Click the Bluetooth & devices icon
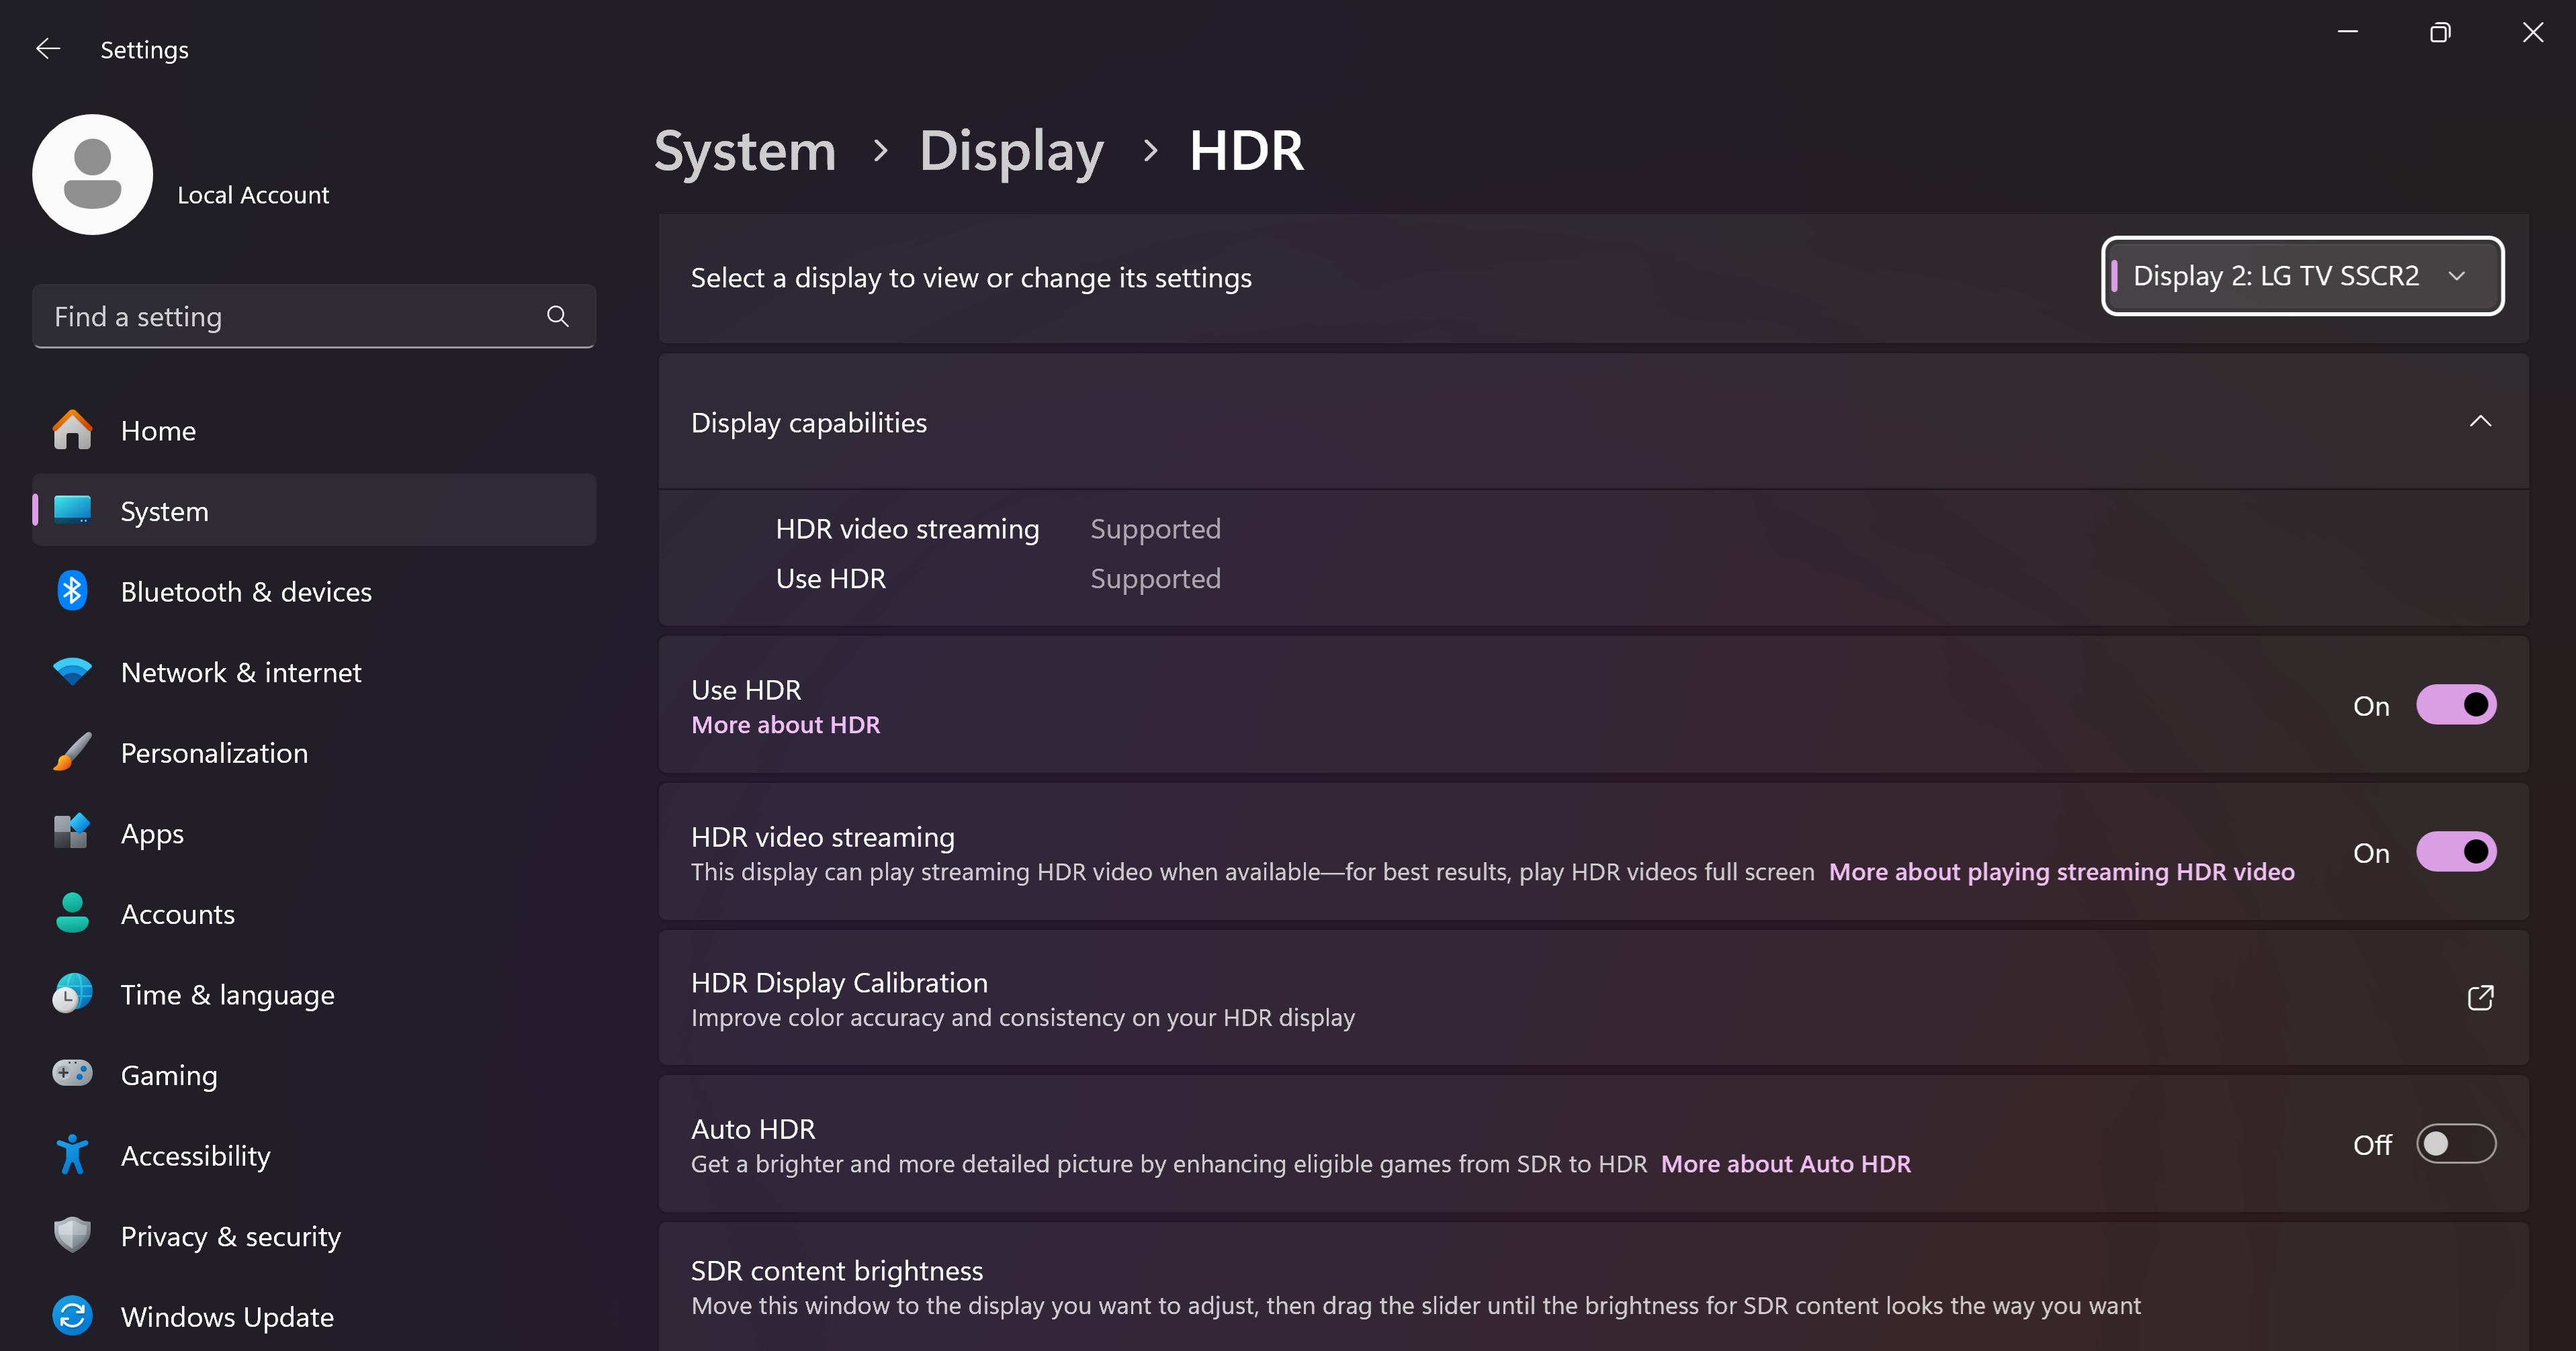Viewport: 2576px width, 1351px height. pyautogui.click(x=72, y=591)
